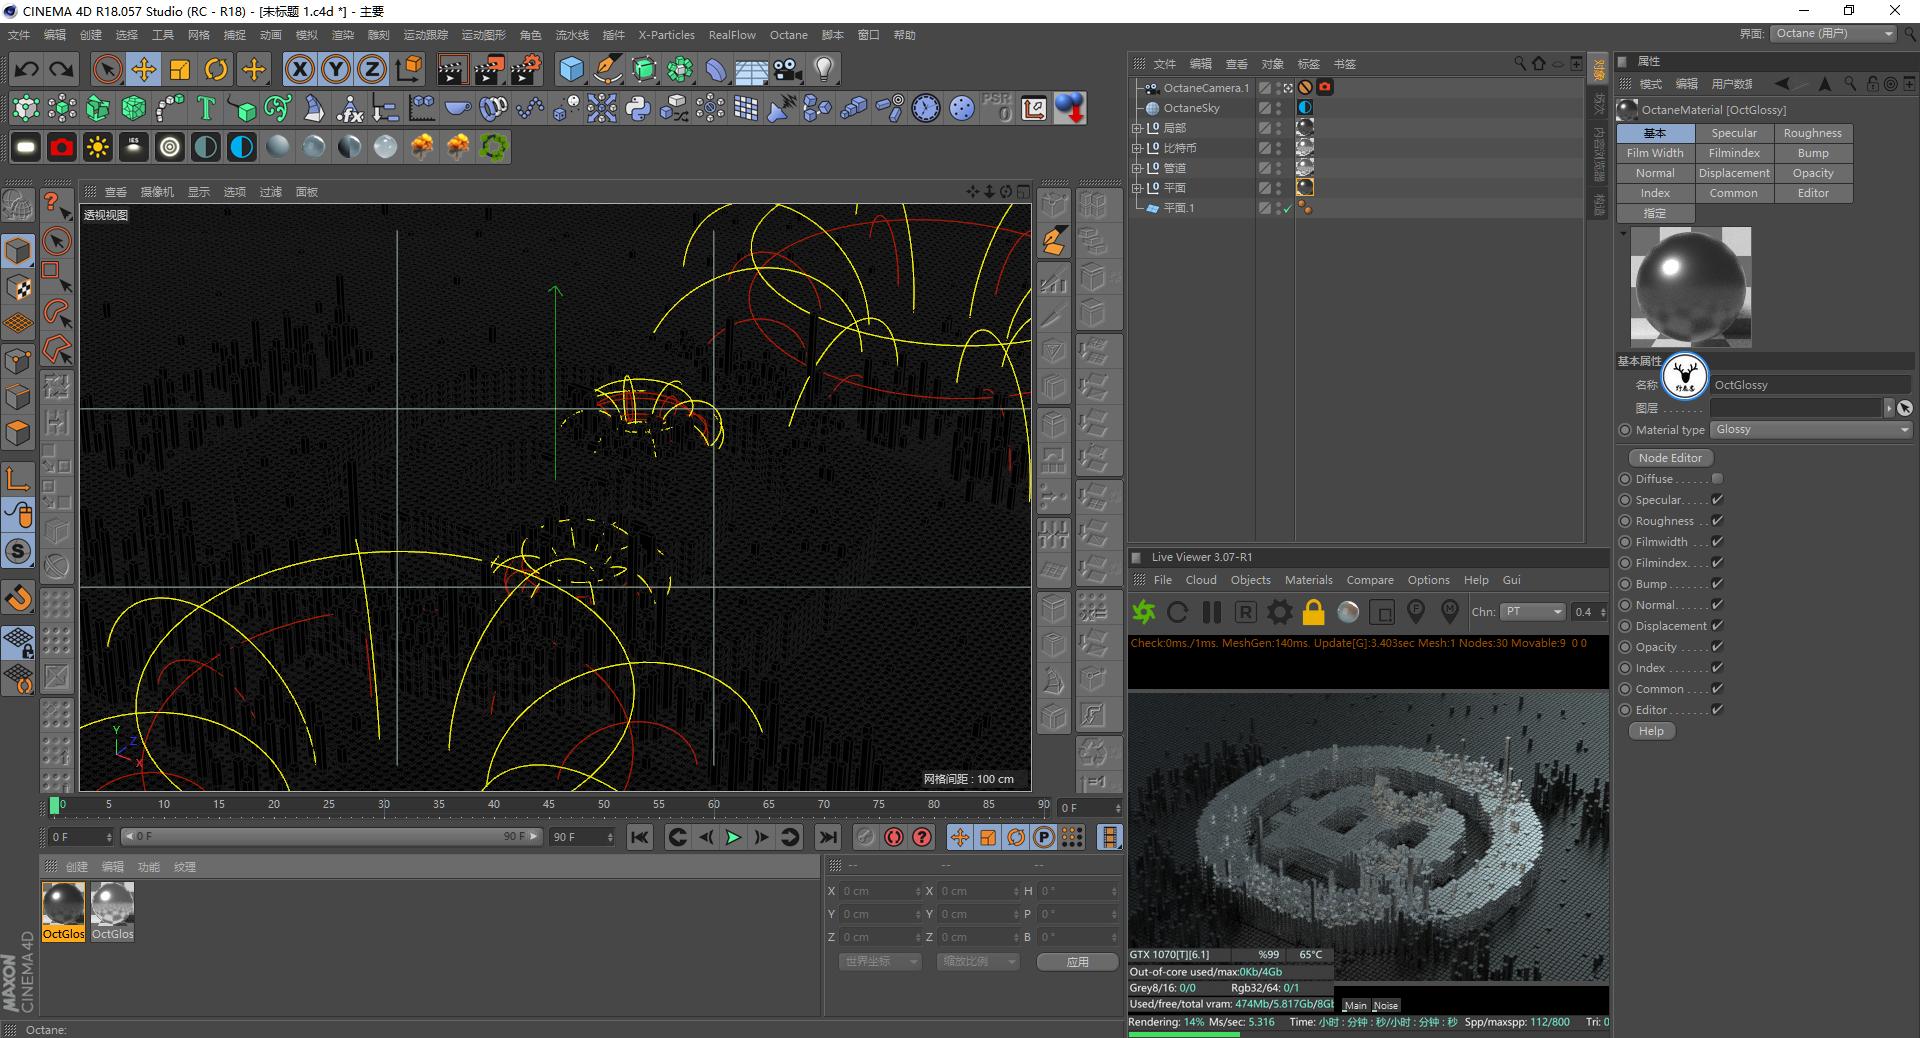Open the Python script icon
This screenshot has width=1920, height=1038.
[638, 108]
